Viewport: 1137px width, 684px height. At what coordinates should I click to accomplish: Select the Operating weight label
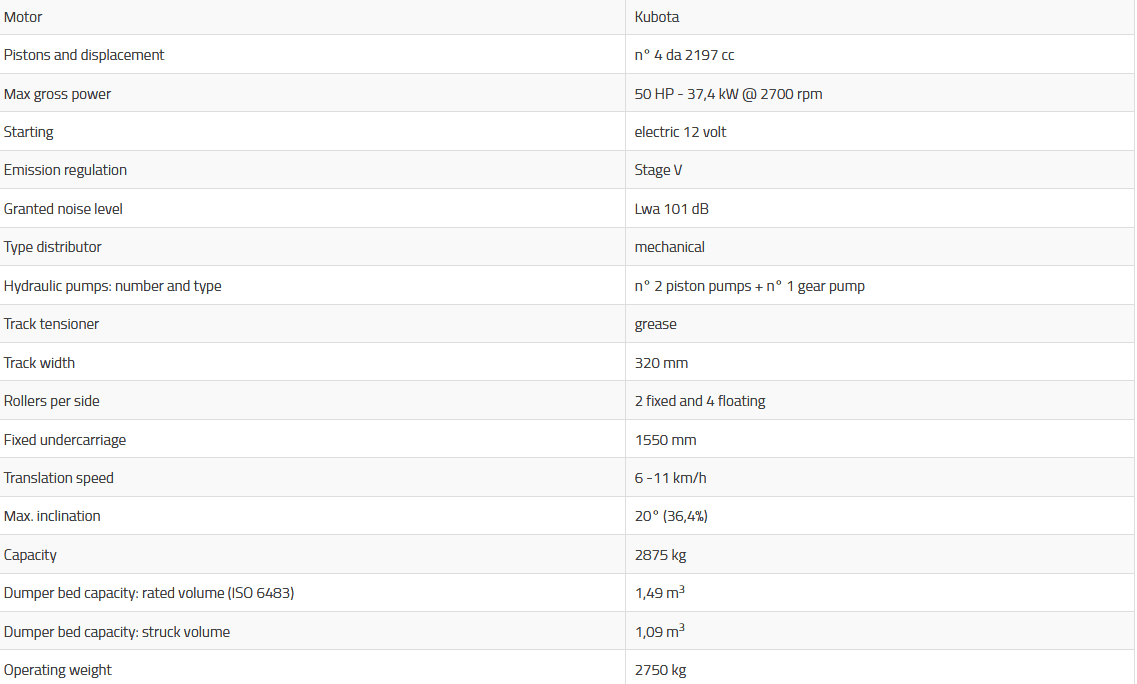coord(57,670)
